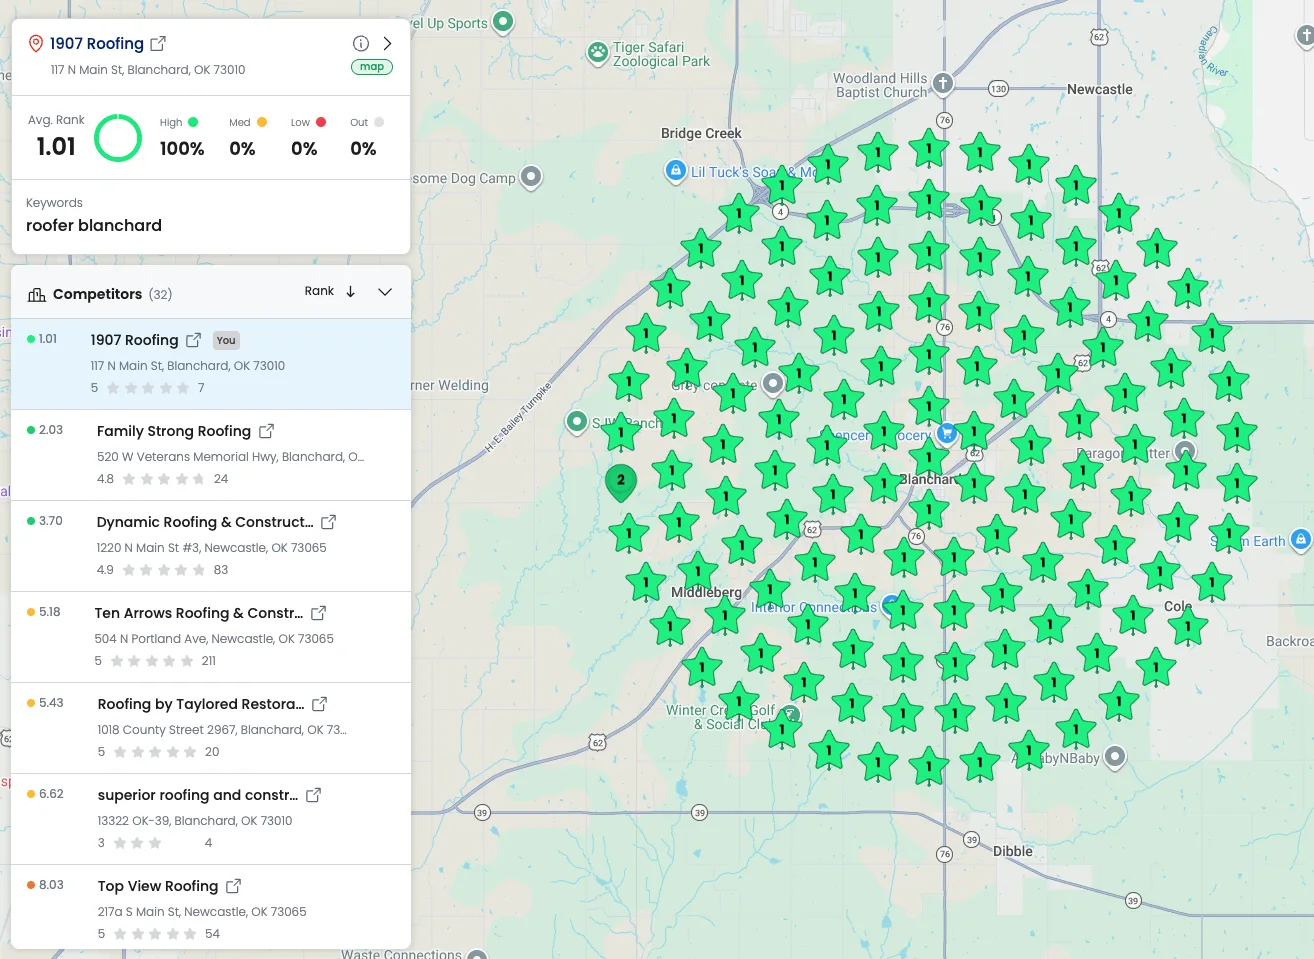The image size is (1314, 959).
Task: Click the info icon in header card
Action: tap(361, 44)
